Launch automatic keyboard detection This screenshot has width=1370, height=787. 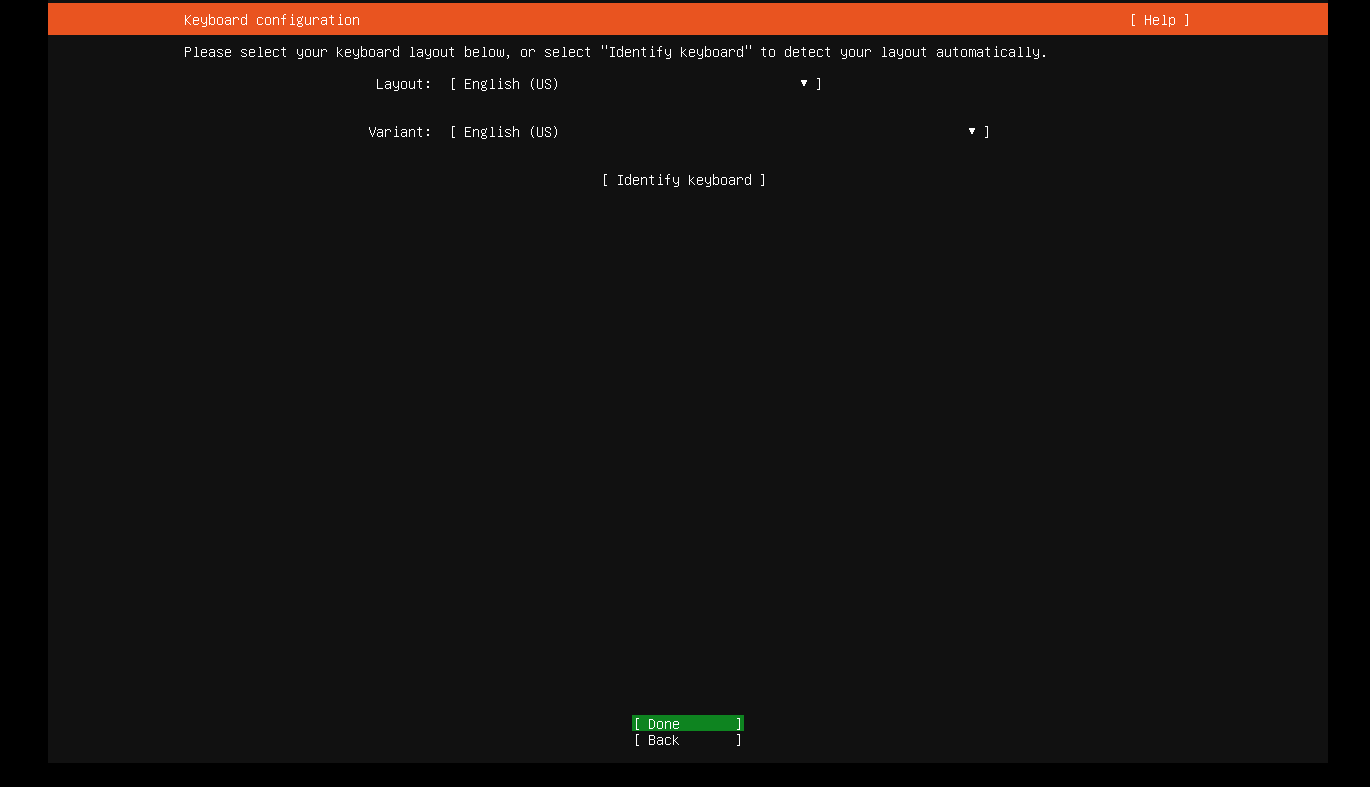click(684, 180)
